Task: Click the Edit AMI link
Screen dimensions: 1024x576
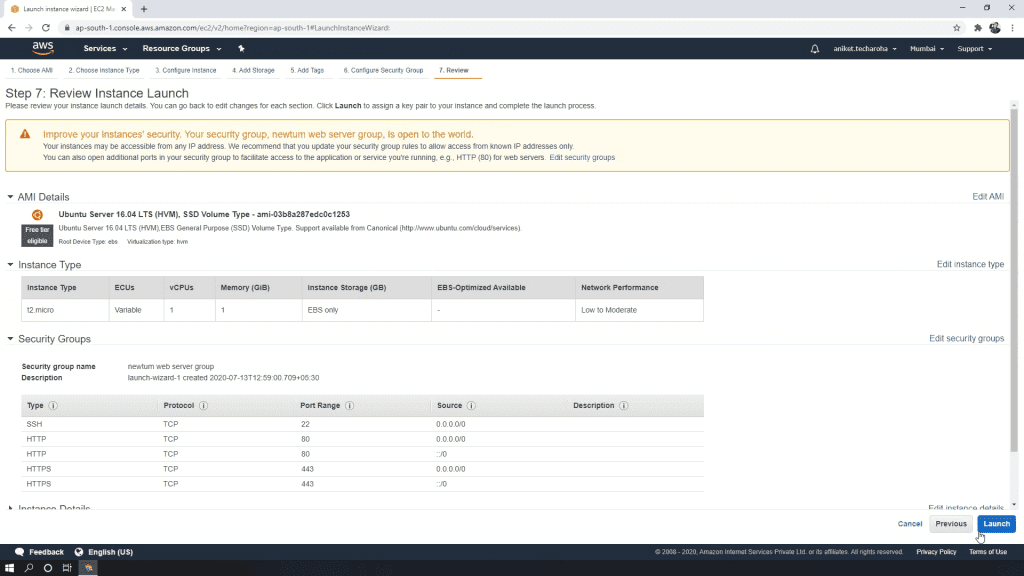Action: coord(987,197)
